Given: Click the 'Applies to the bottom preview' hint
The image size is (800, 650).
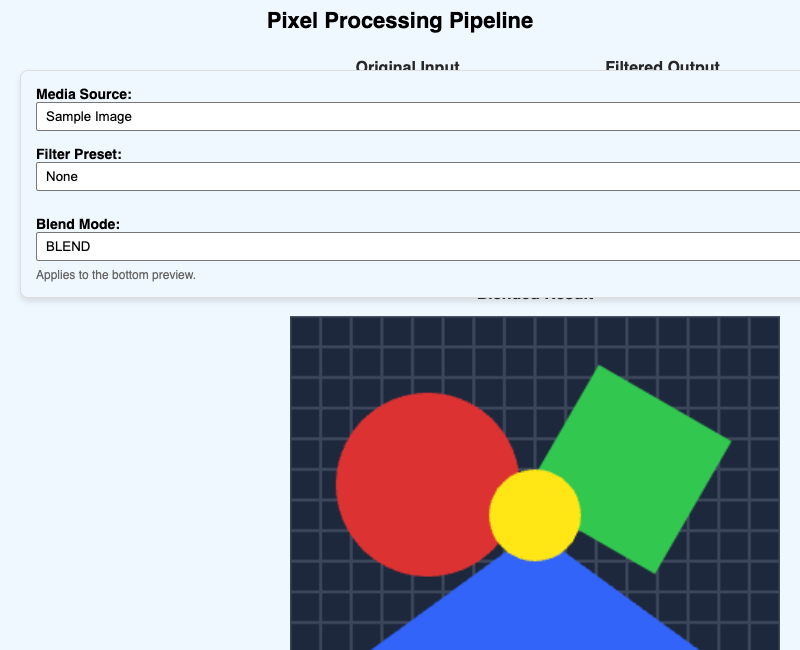Looking at the screenshot, I should click(116, 275).
